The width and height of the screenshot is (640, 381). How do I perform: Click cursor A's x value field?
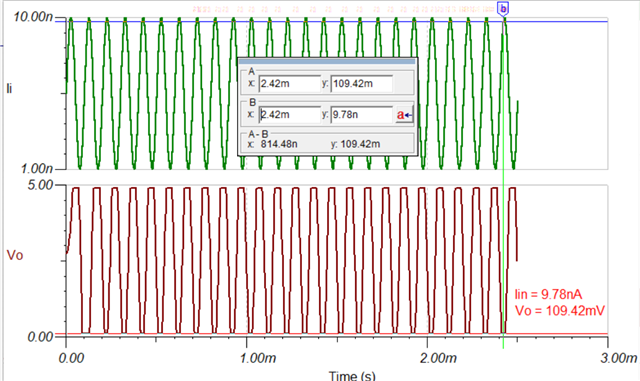tap(290, 84)
